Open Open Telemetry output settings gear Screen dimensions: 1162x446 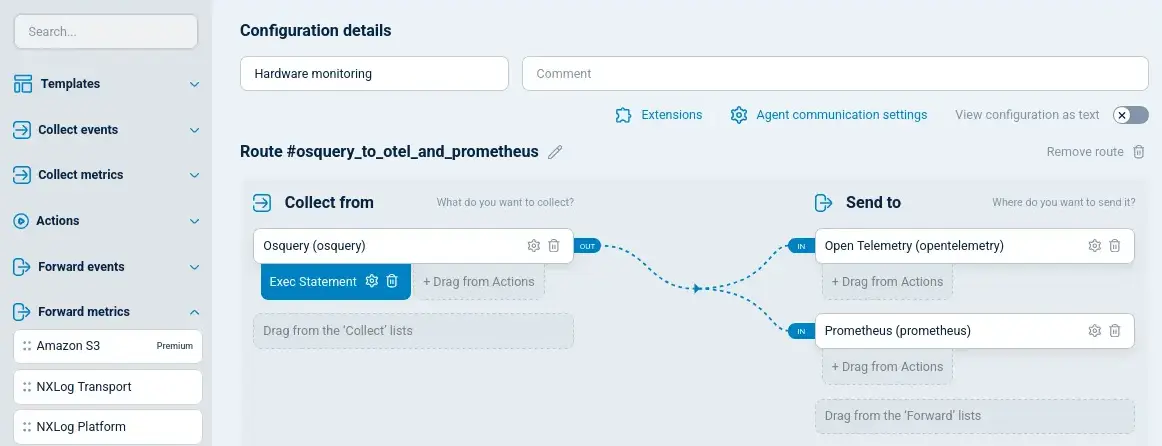tap(1095, 246)
